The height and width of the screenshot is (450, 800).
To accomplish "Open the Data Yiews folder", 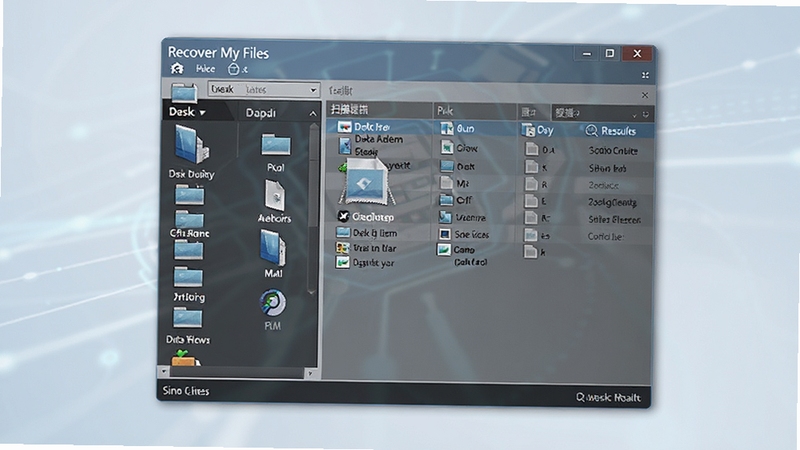I will (x=188, y=318).
